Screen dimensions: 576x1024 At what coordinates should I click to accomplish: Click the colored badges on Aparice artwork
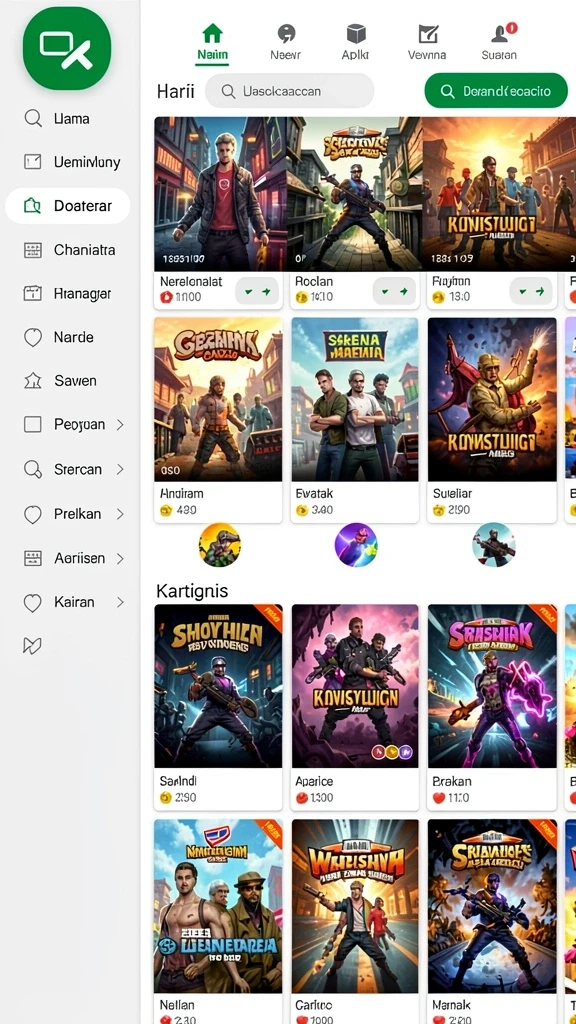[x=392, y=752]
